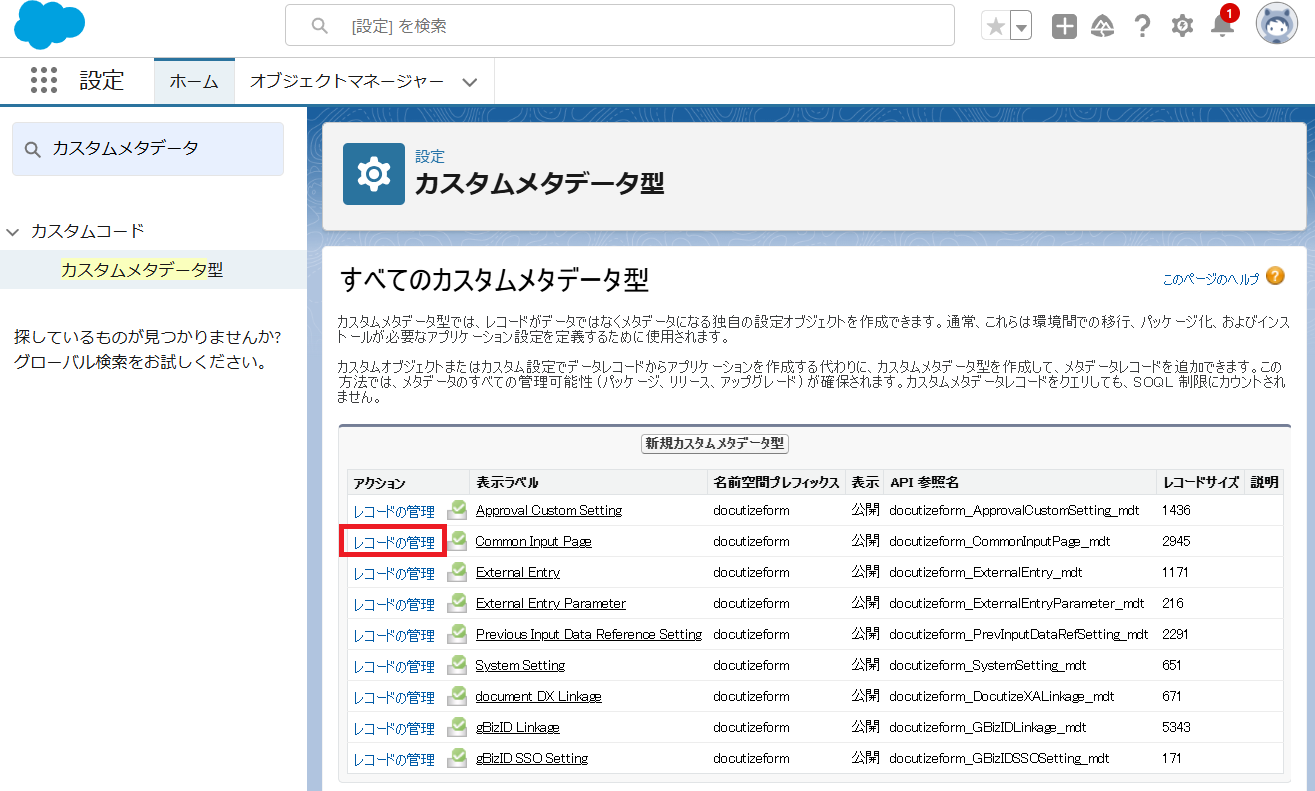Open the External Entry label link
Viewport: 1315px width, 791px height.
tap(518, 572)
